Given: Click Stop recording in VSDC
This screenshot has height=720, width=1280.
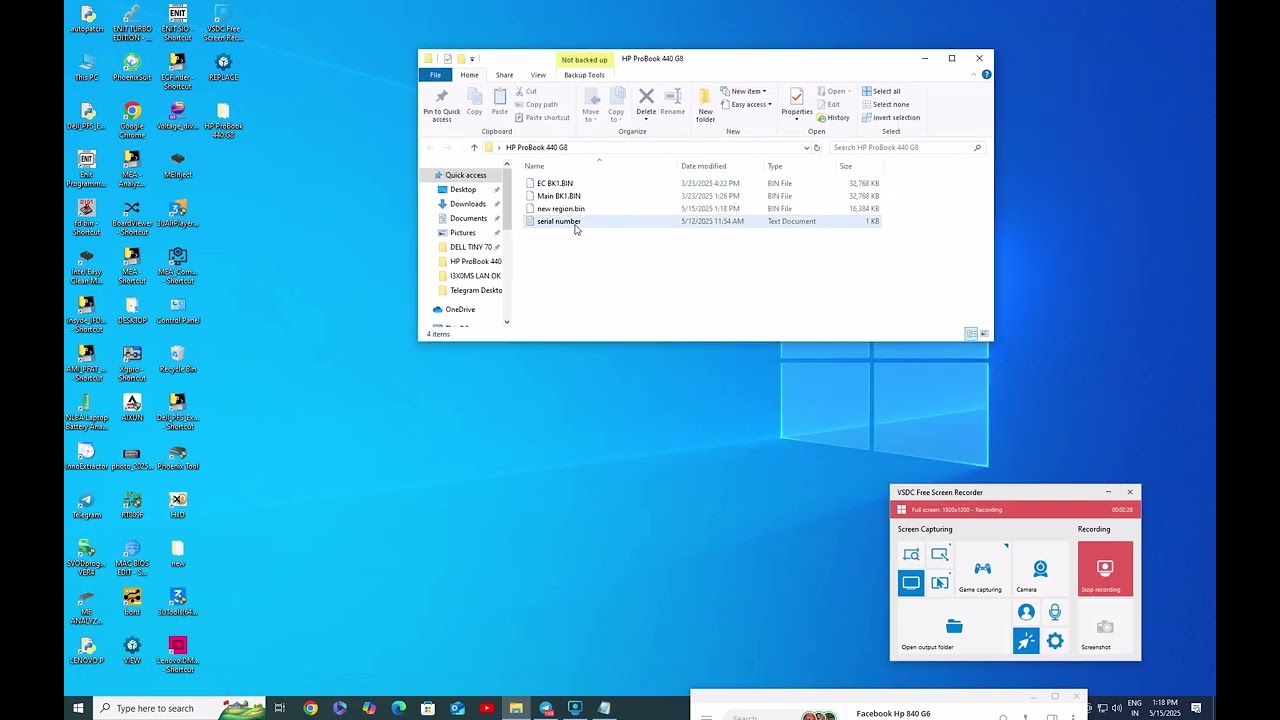Looking at the screenshot, I should click(1105, 570).
